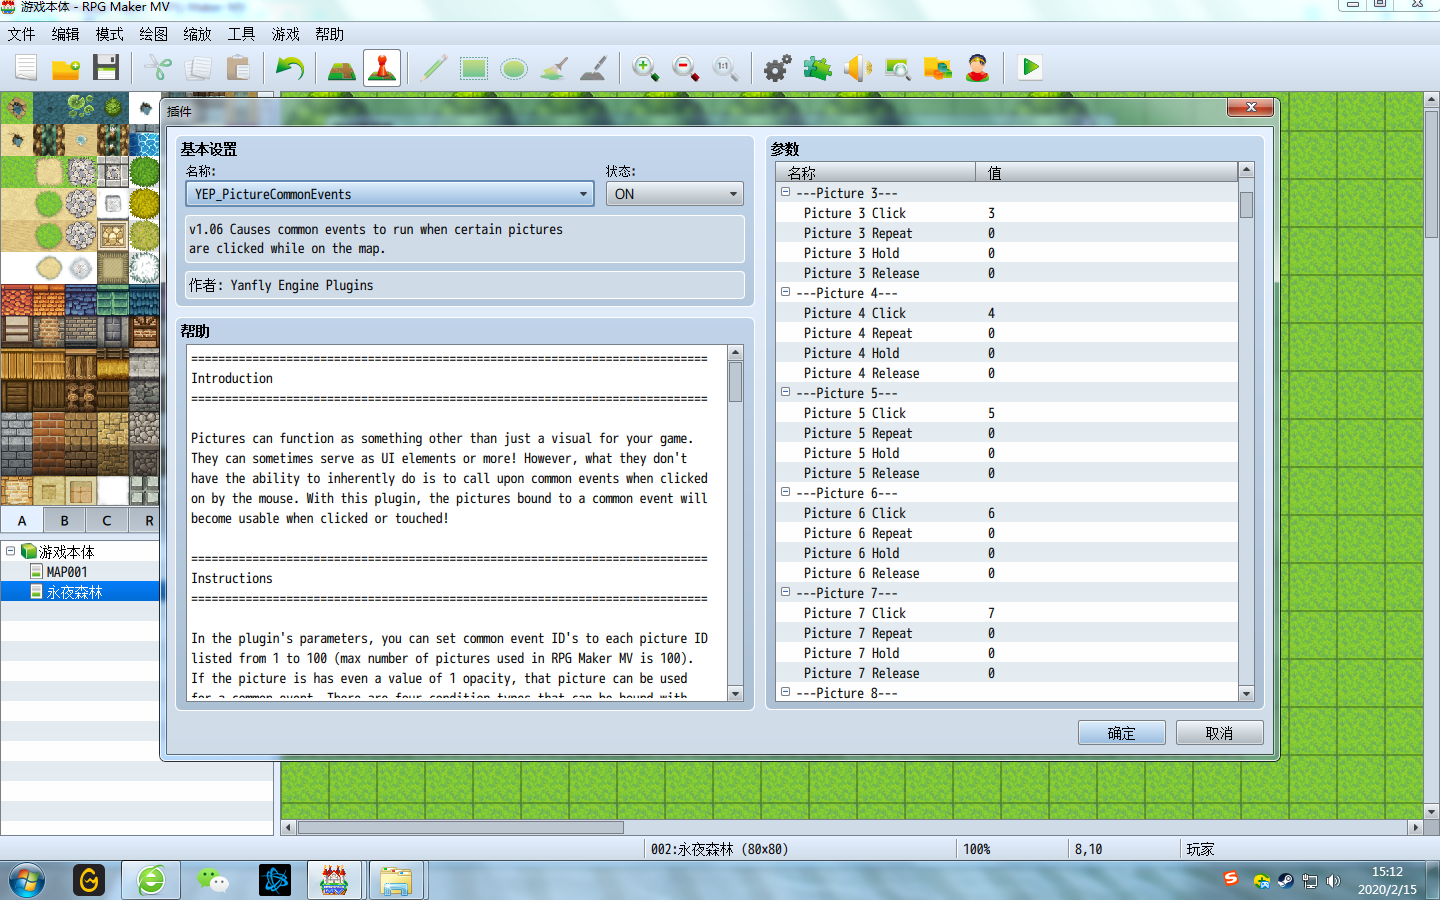
Task: Open the status dropdown showing ON
Action: [x=675, y=194]
